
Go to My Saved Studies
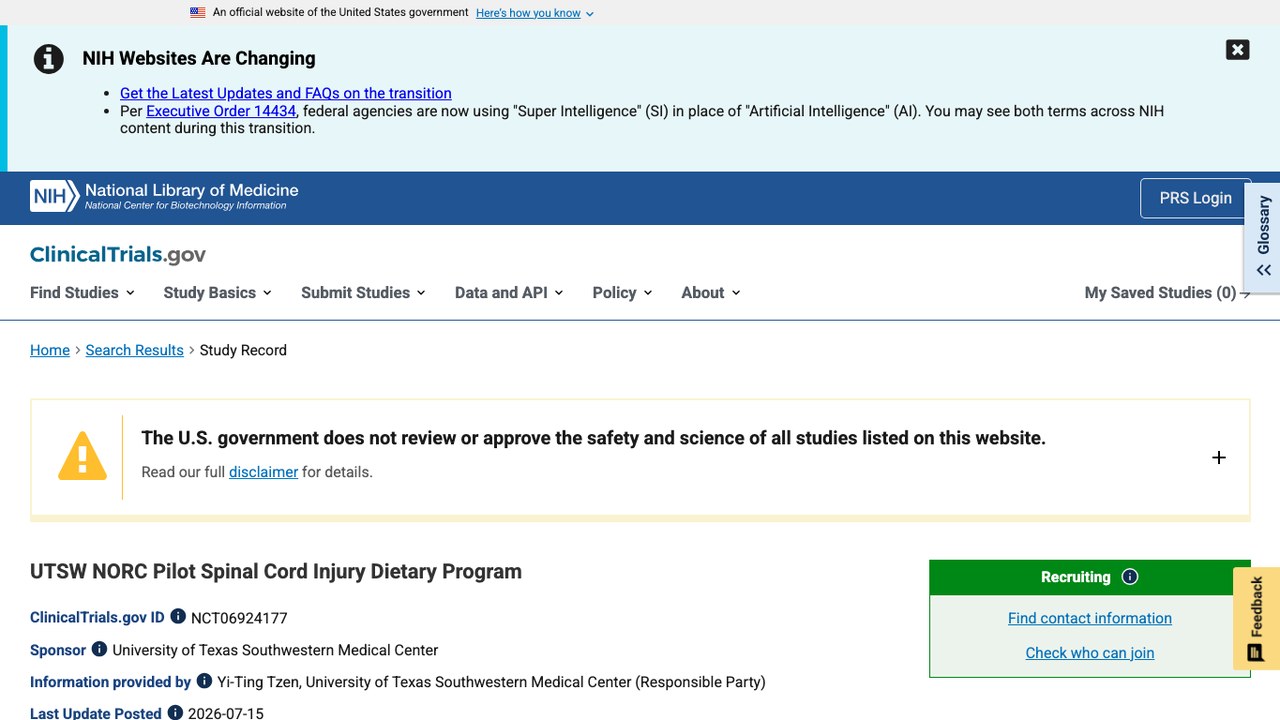click(1167, 292)
